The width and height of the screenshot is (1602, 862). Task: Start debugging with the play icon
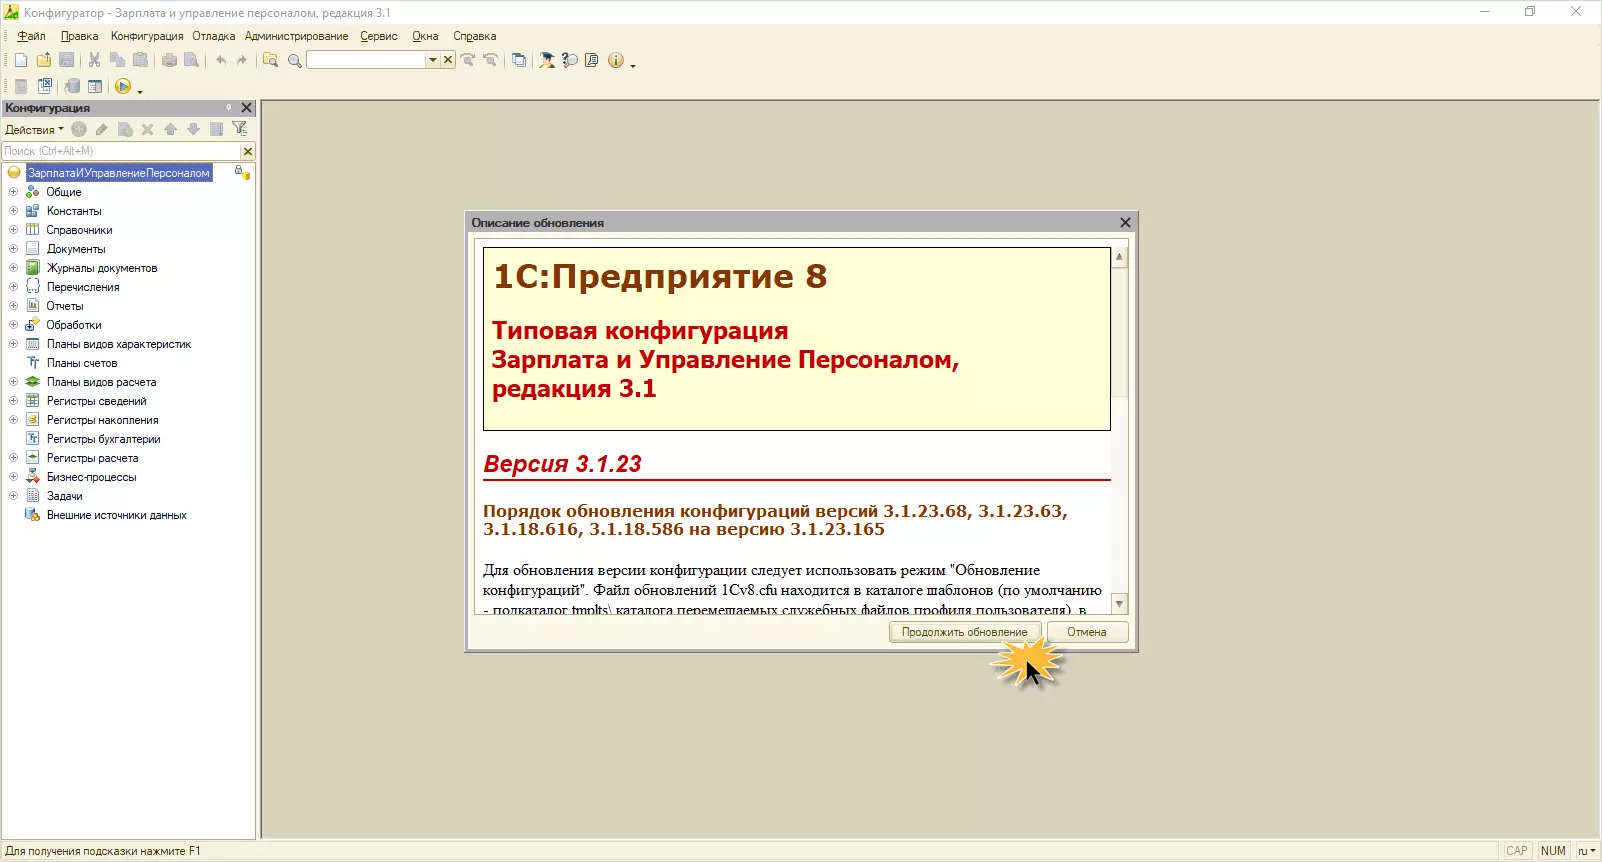(123, 86)
